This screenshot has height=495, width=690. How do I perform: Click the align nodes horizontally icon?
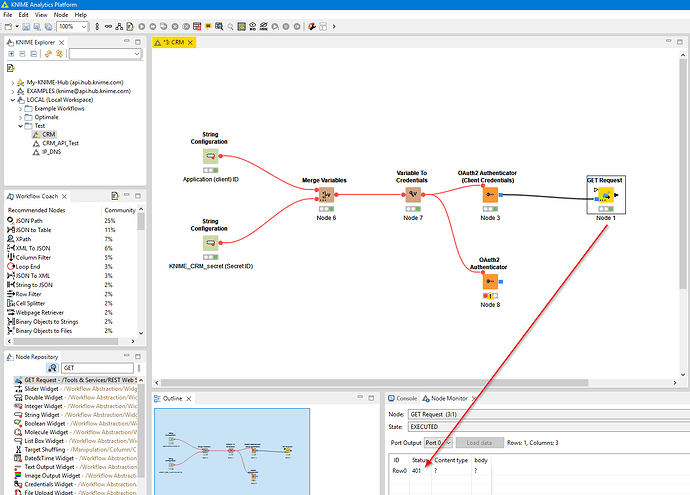[x=108, y=26]
